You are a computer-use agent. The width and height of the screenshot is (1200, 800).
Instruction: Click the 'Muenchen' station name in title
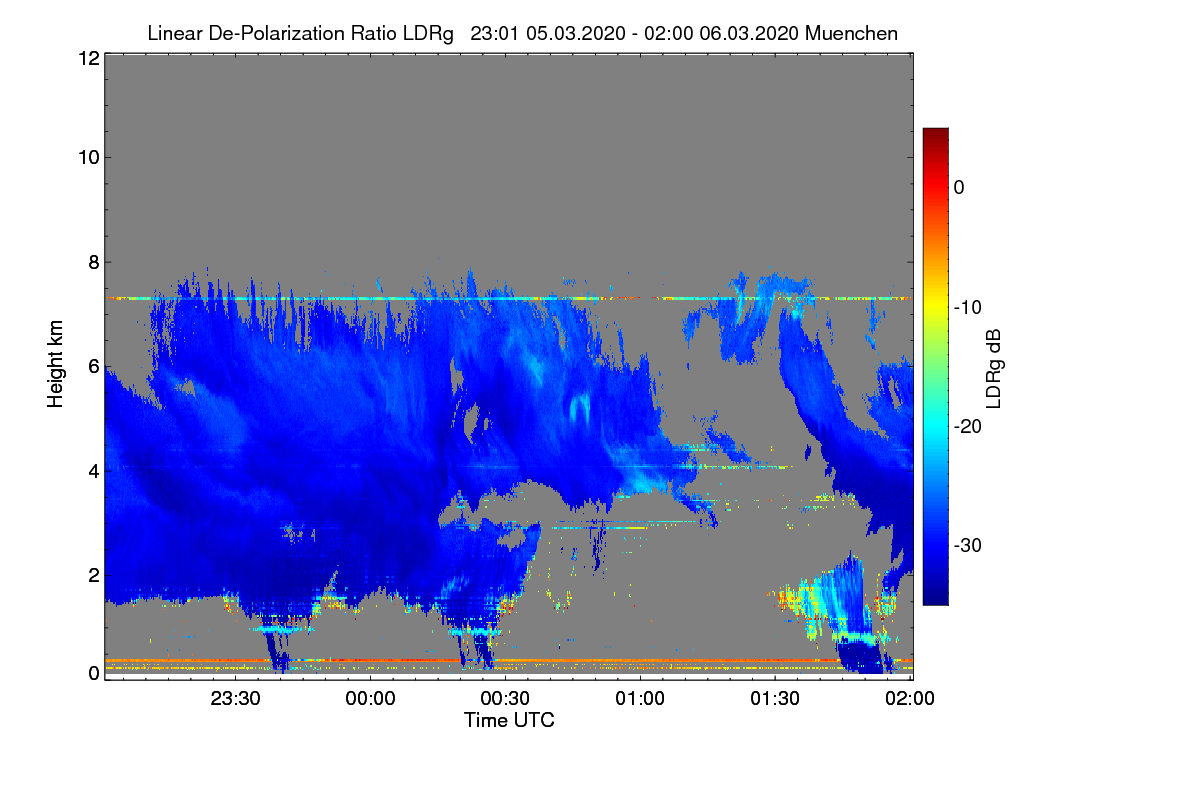pos(851,33)
